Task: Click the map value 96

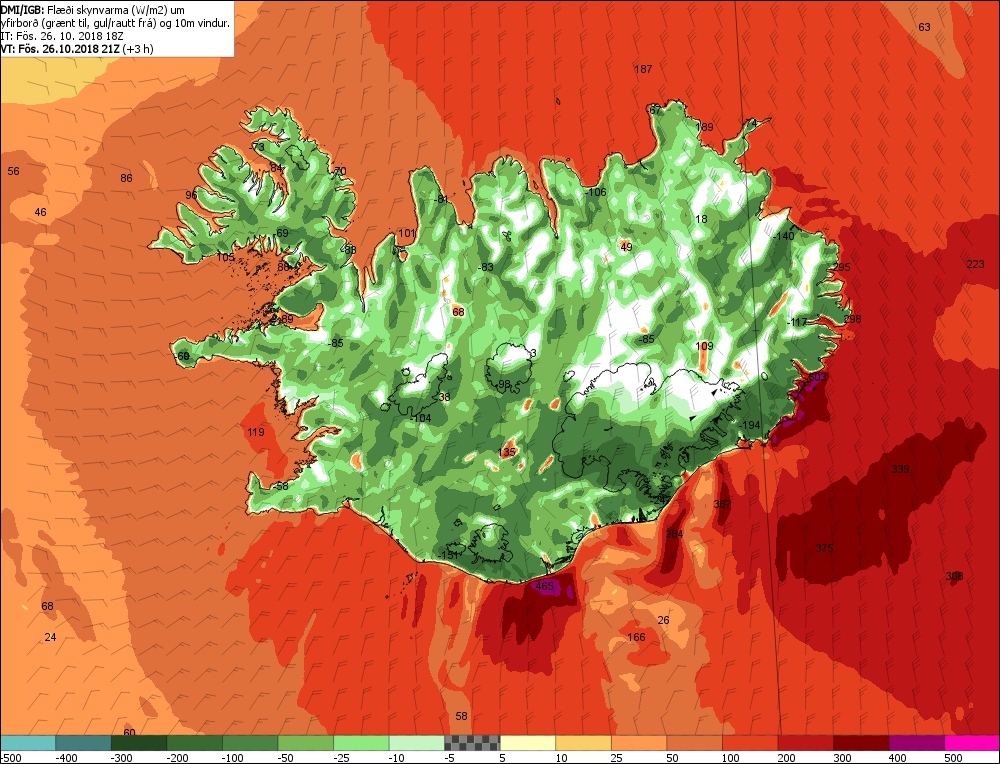Action: click(191, 195)
